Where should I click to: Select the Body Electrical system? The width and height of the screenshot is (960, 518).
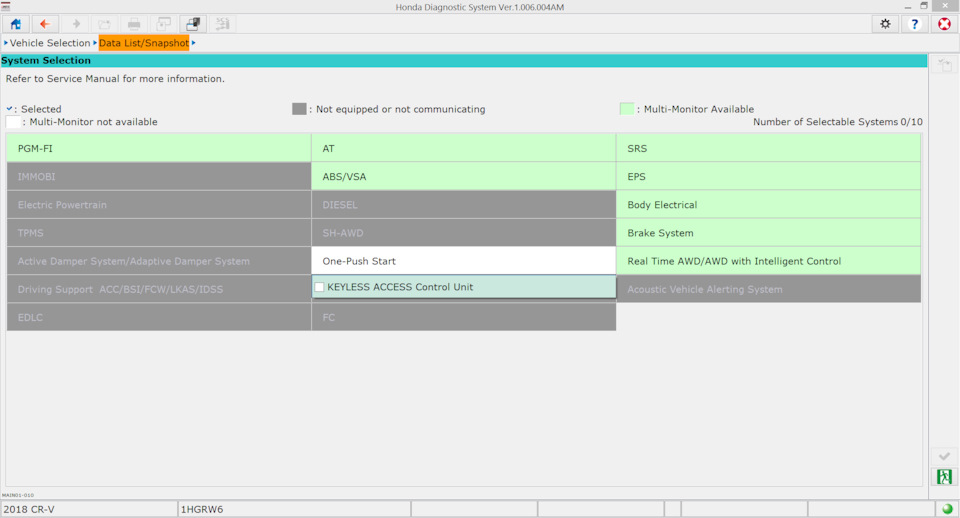768,205
